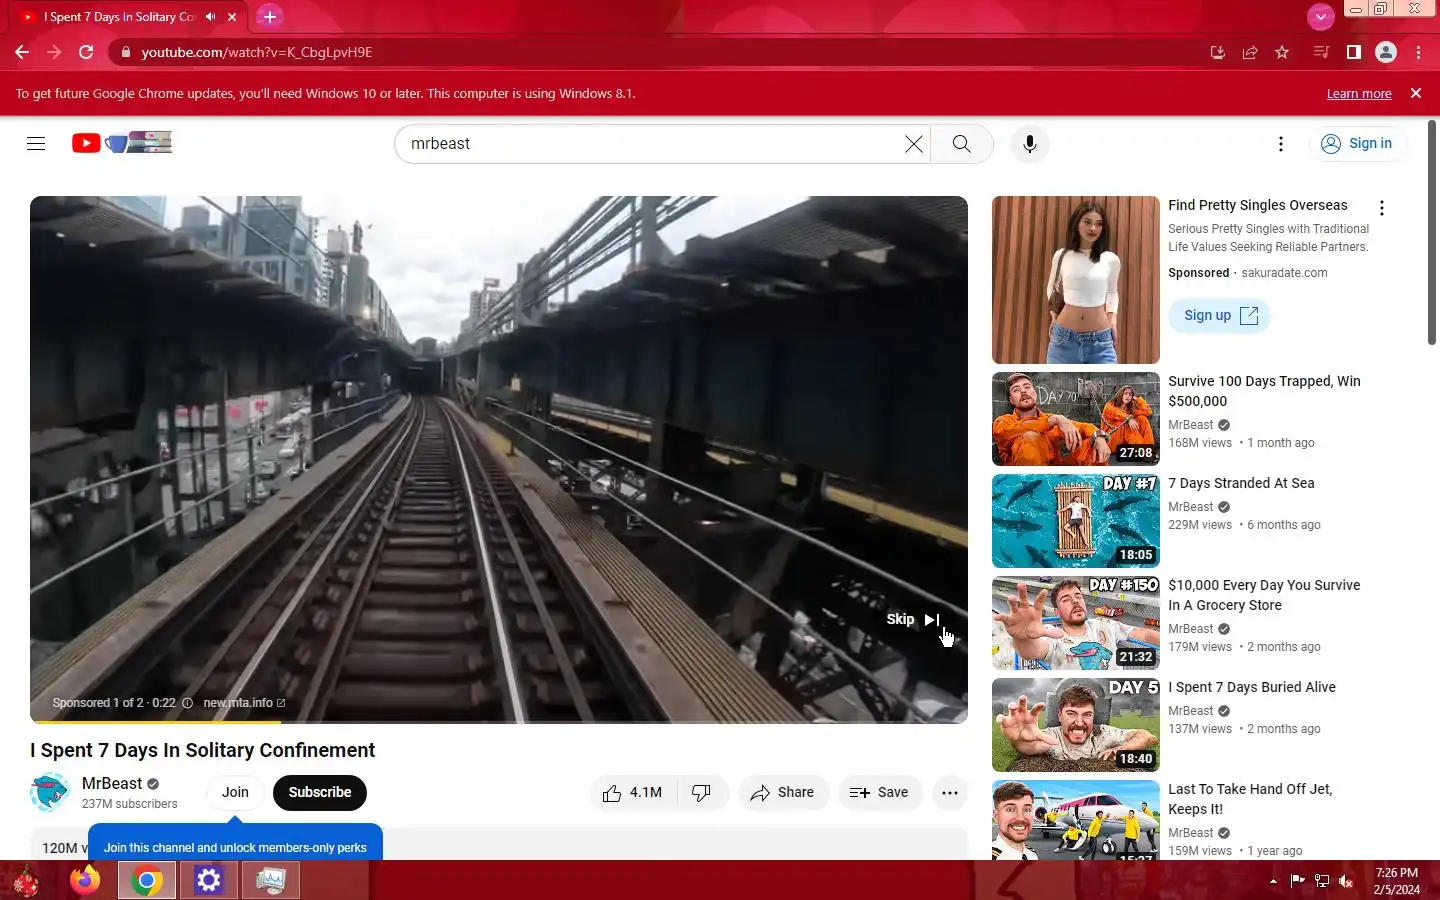Dismiss the Chrome update infobar
Viewport: 1440px width, 900px height.
[1415, 93]
